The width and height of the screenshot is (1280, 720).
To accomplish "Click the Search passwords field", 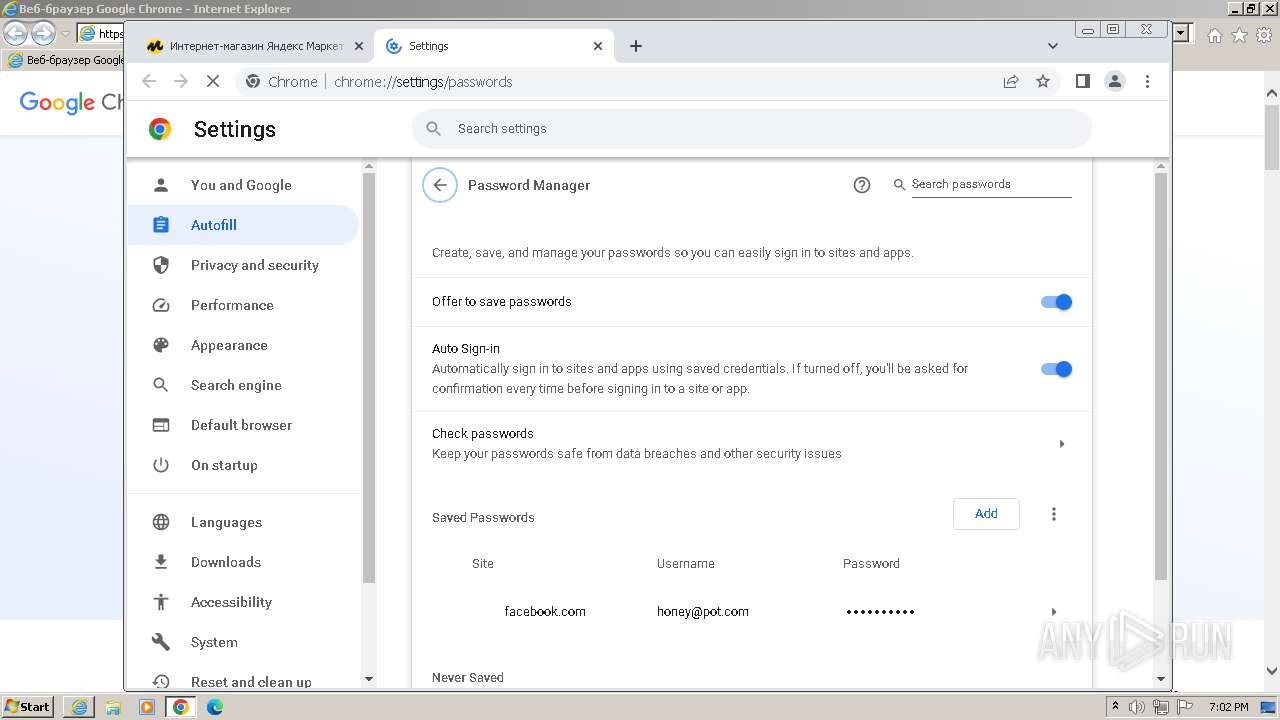I will click(990, 184).
